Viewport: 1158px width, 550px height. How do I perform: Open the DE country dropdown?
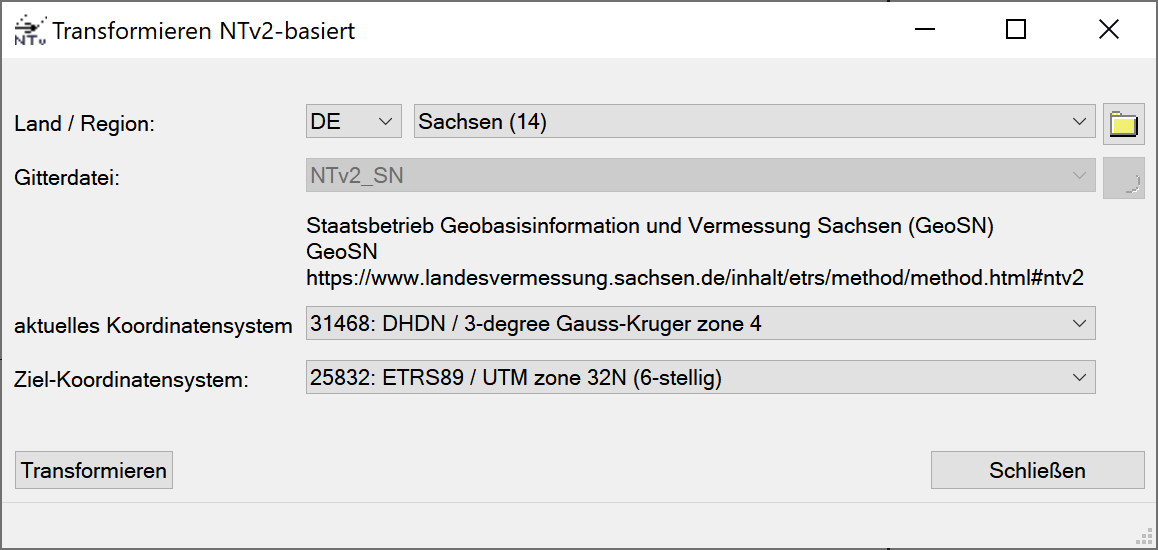353,122
